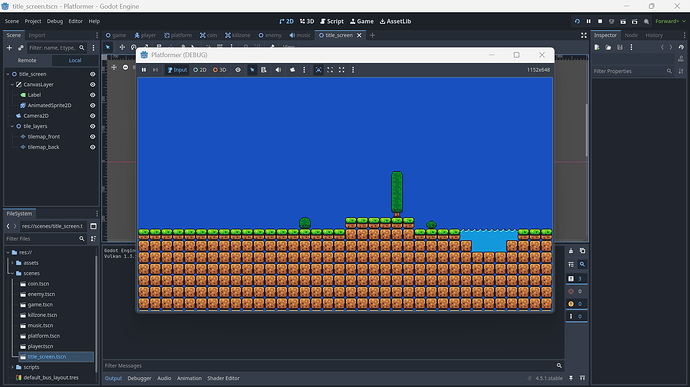Pause the game in the debug window toolbar

144,70
